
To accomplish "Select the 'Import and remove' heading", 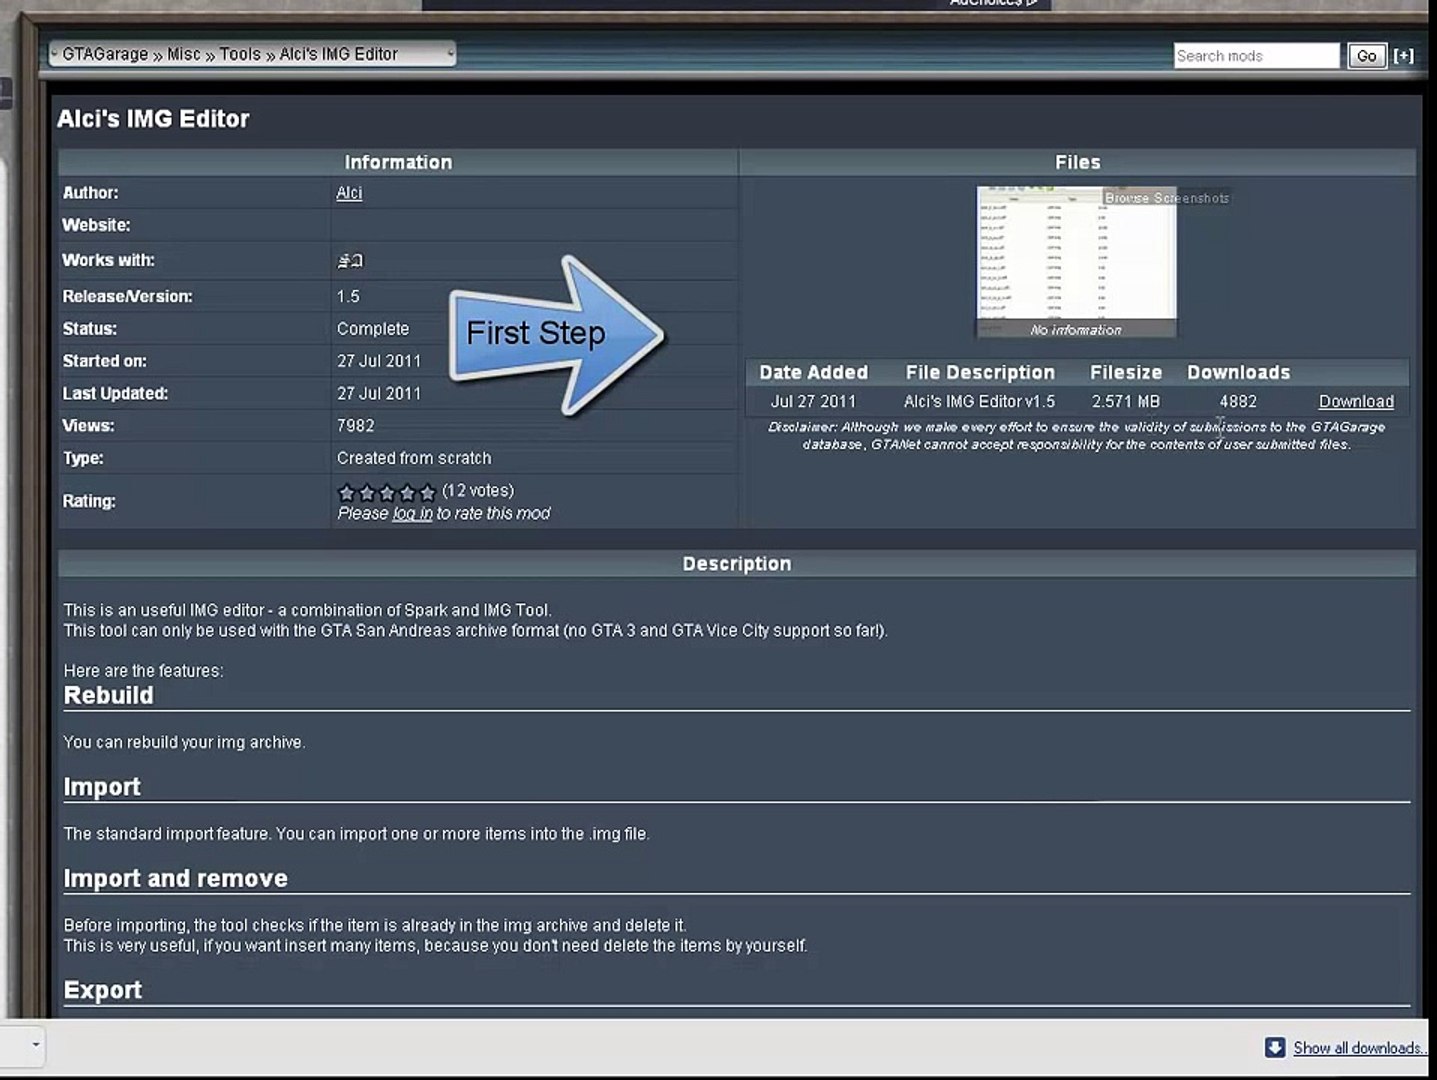I will click(175, 878).
